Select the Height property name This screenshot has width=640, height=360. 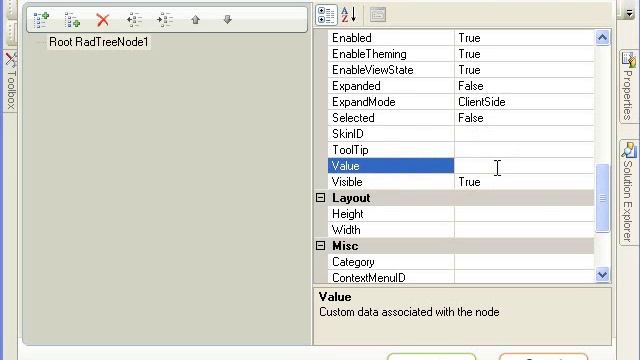pos(347,214)
